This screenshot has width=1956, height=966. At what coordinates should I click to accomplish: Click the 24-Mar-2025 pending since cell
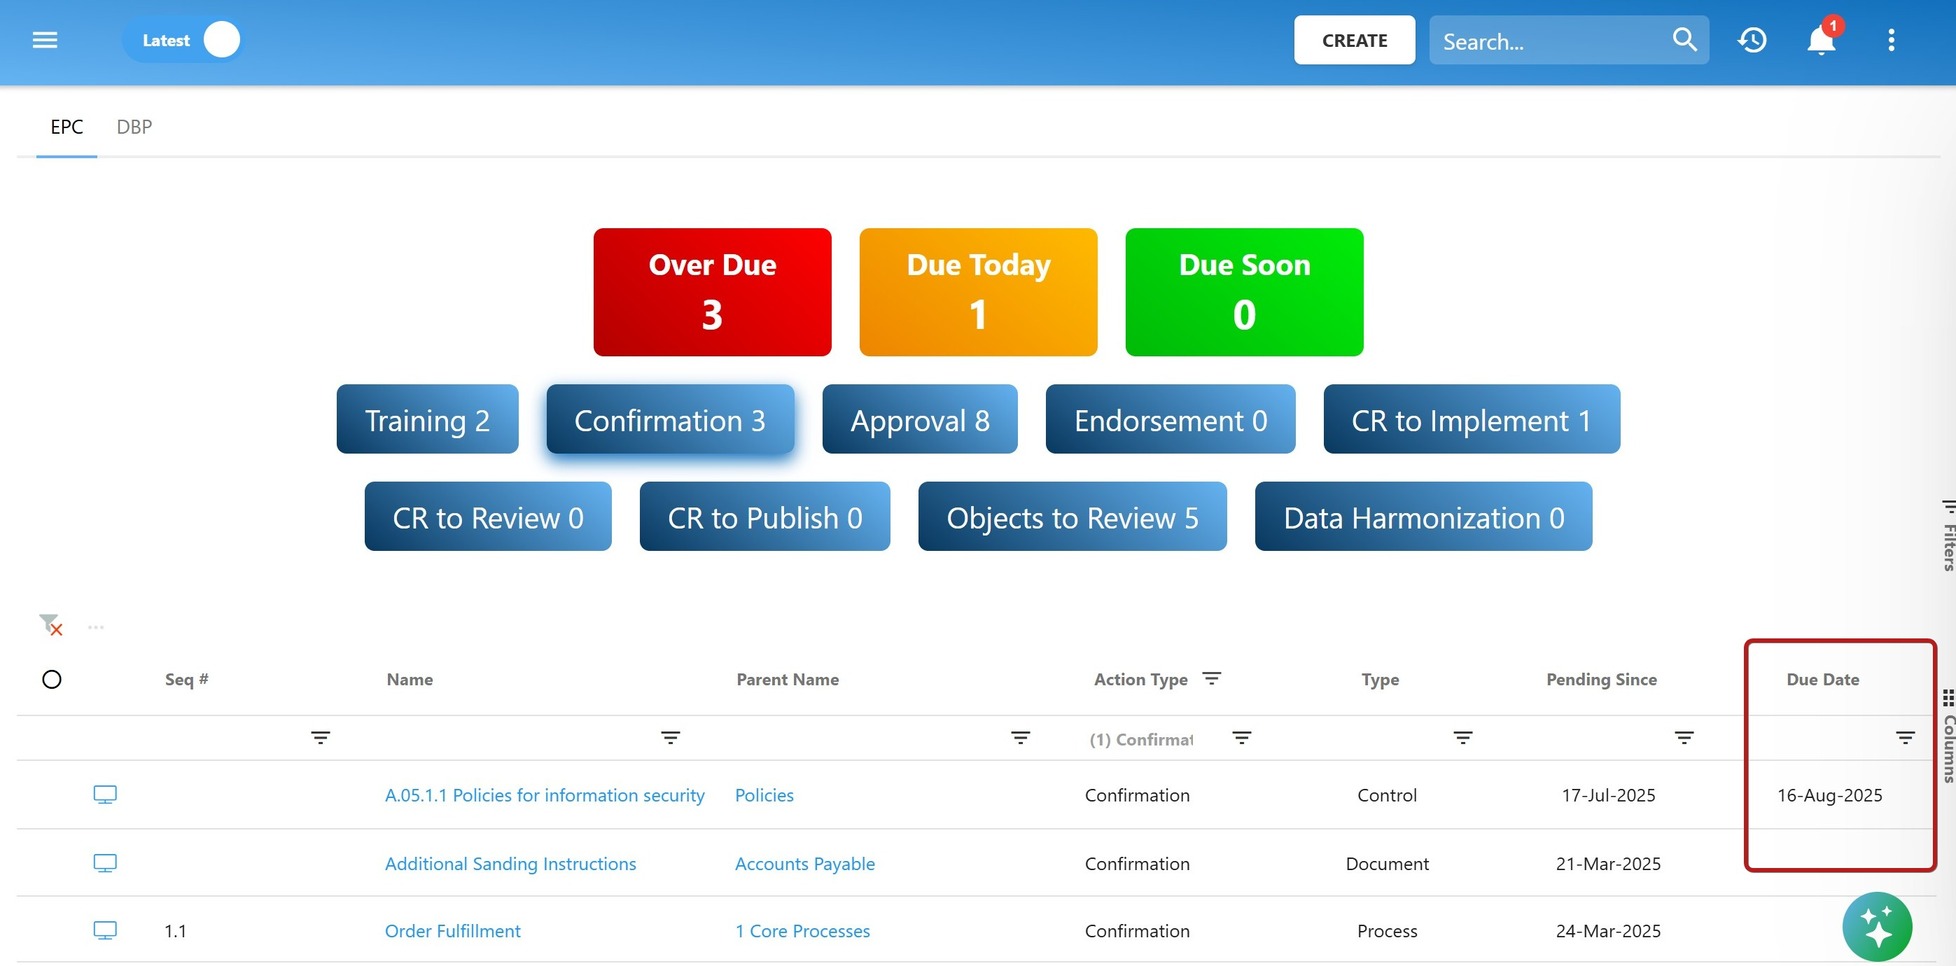[x=1608, y=931]
